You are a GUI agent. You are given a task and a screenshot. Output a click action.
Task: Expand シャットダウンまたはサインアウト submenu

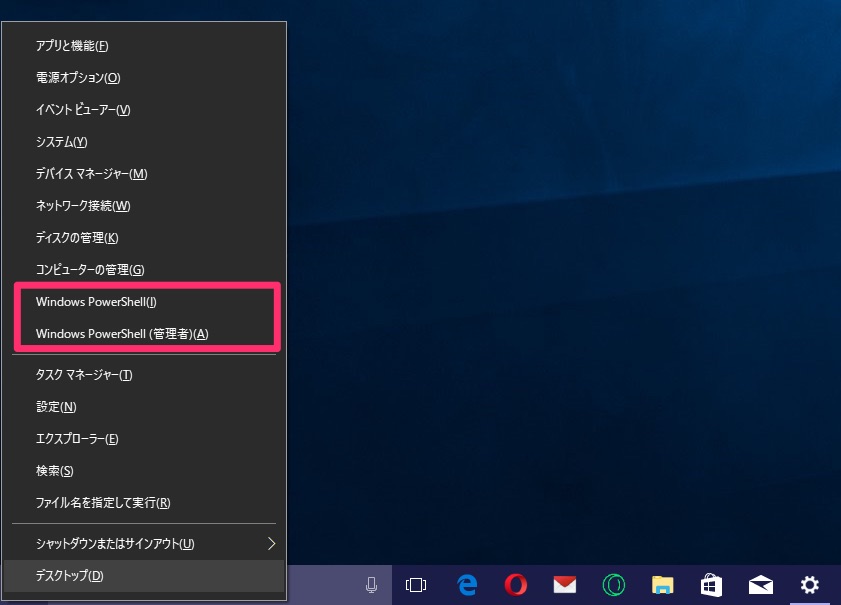tap(144, 544)
